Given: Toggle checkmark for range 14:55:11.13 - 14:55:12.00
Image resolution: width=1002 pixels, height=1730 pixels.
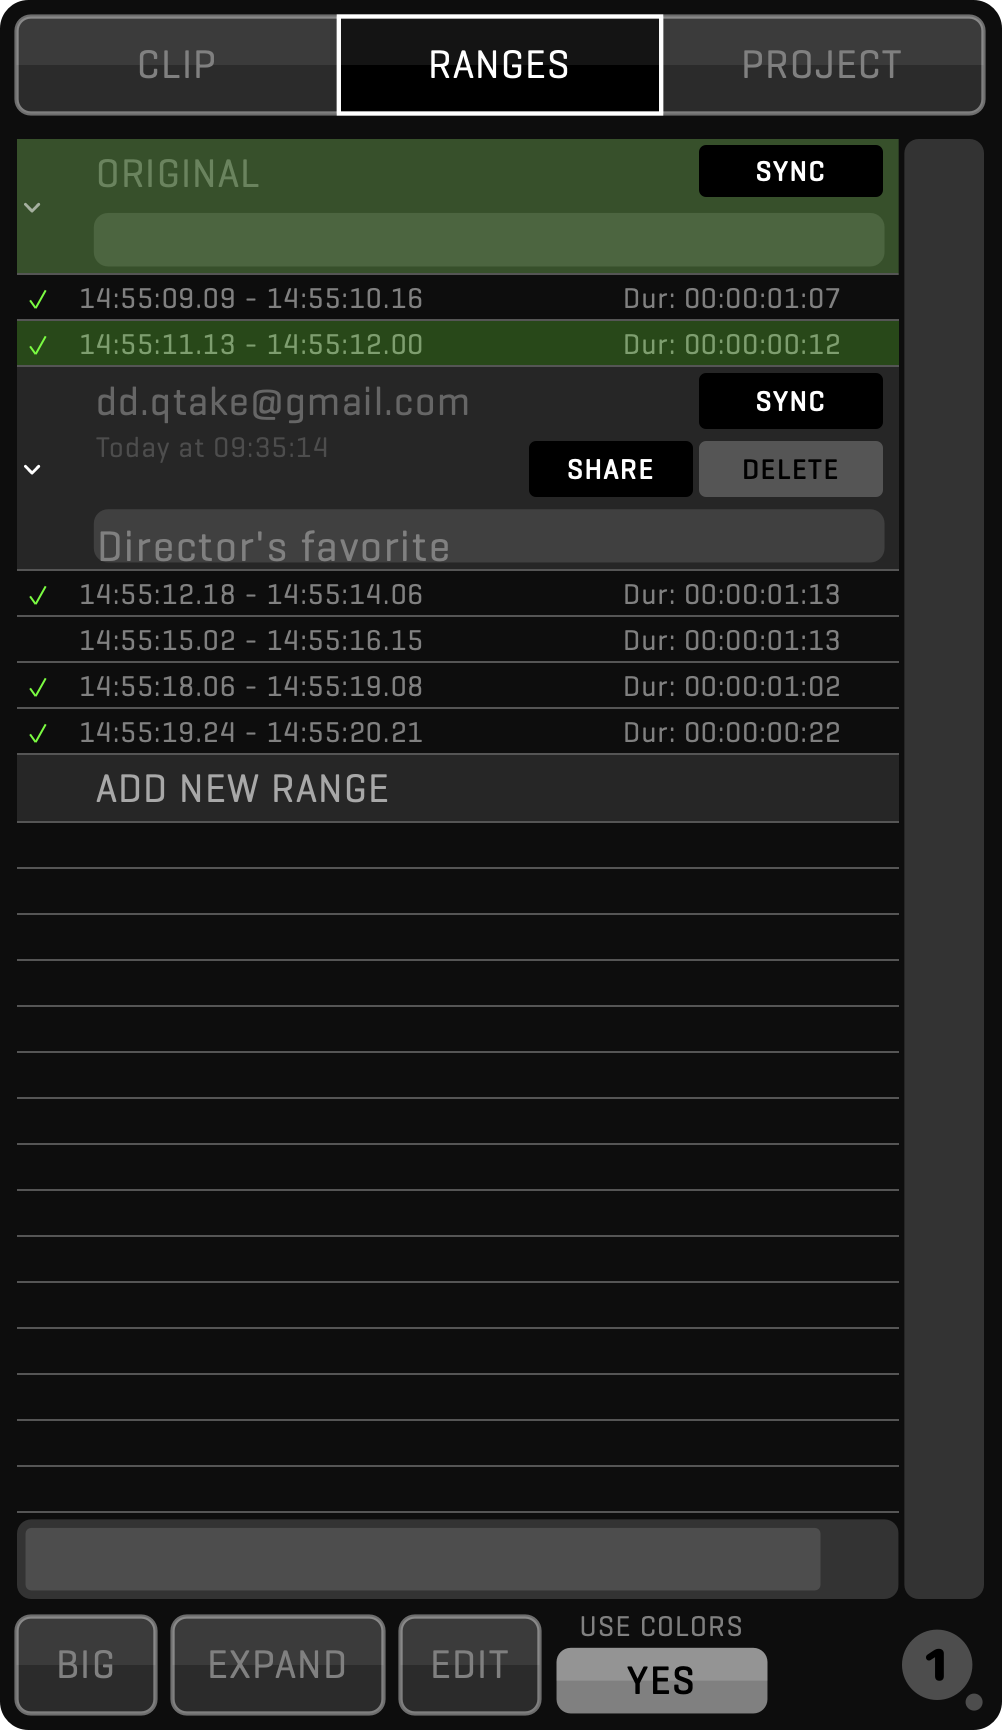Looking at the screenshot, I should coord(38,345).
